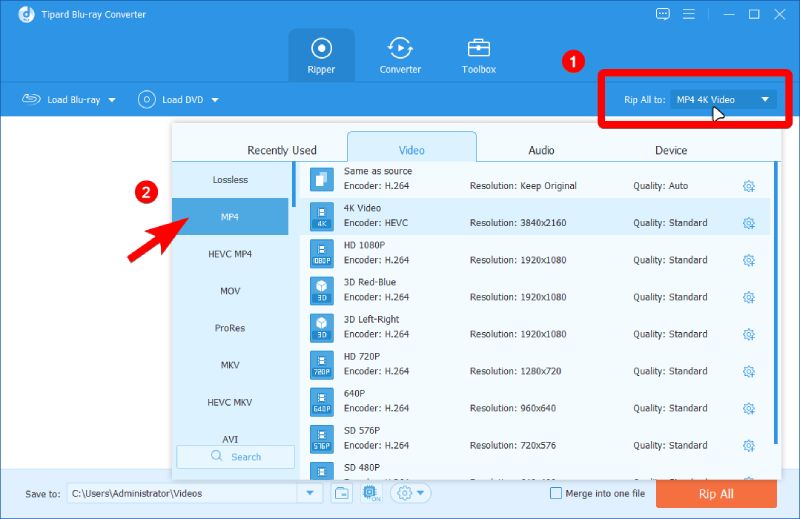Select the 'SD 480P' profile name
This screenshot has height=519, width=800.
click(362, 467)
